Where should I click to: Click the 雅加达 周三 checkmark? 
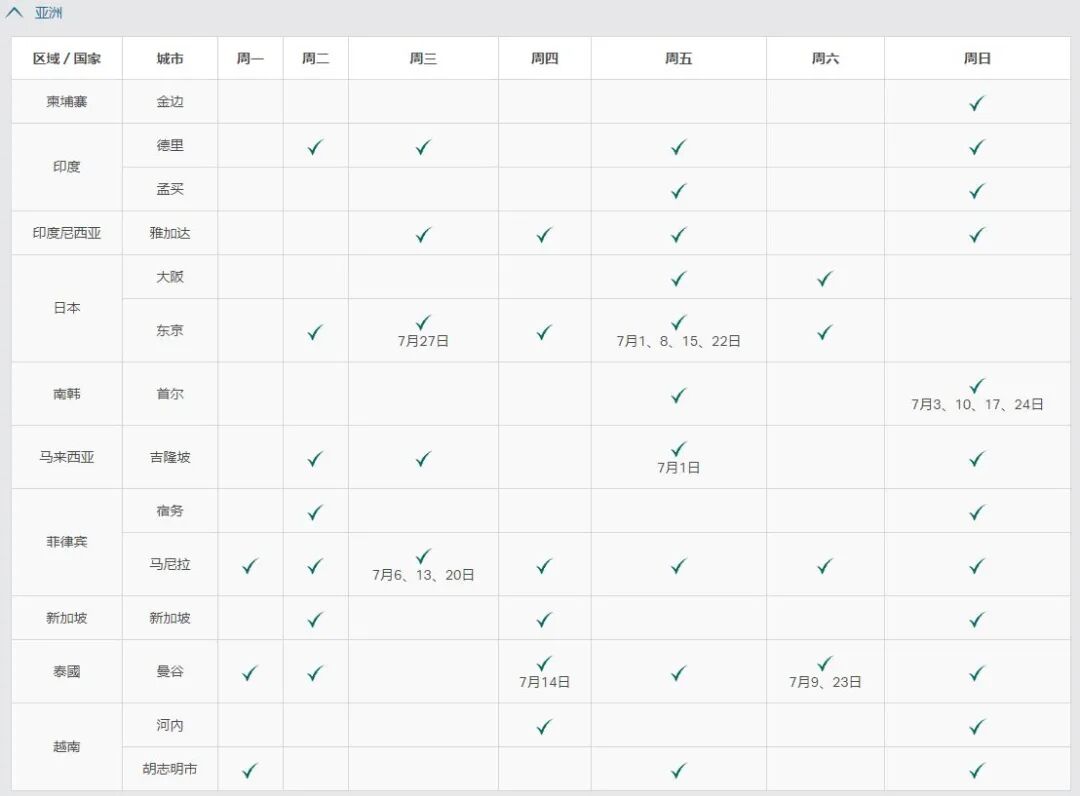pyautogui.click(x=421, y=234)
